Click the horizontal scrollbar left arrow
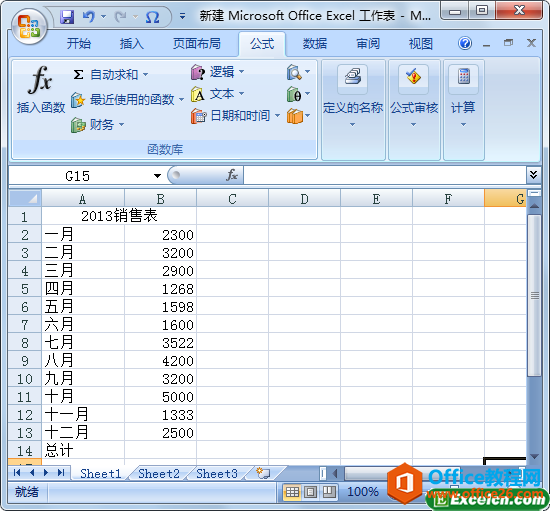Image resolution: width=550 pixels, height=511 pixels. [x=335, y=473]
